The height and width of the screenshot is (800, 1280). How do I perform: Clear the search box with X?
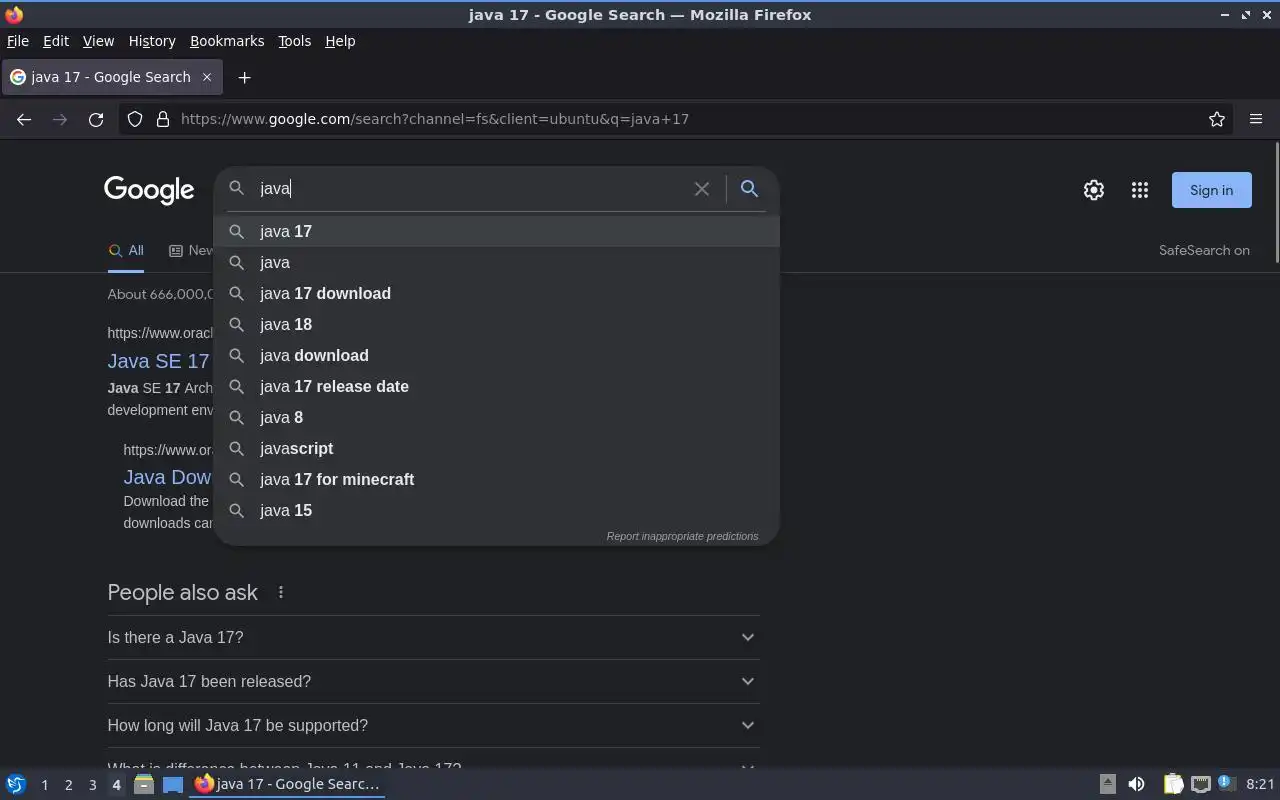pyautogui.click(x=702, y=188)
